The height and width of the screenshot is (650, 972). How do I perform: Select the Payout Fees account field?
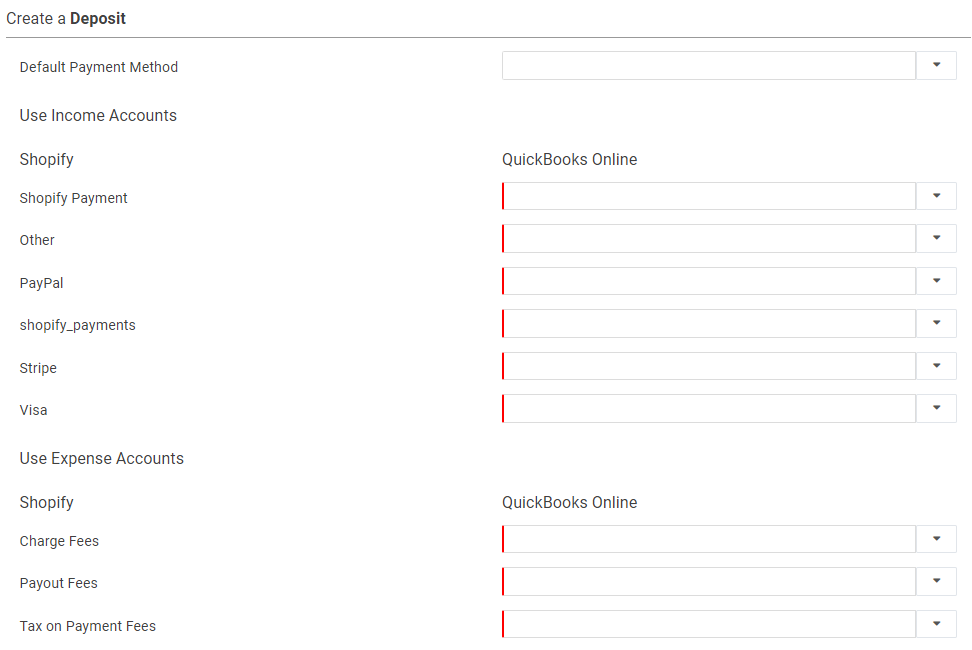709,581
